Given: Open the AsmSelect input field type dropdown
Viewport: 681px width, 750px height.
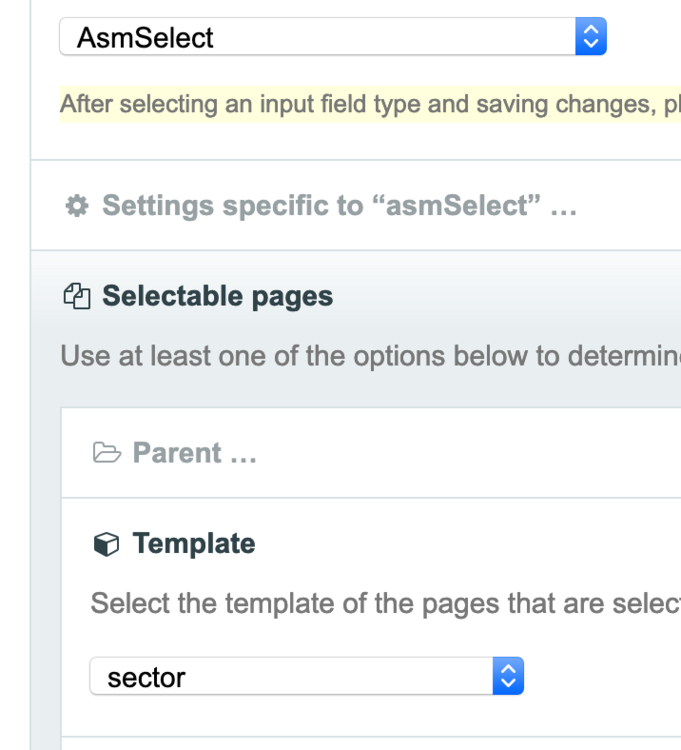Looking at the screenshot, I should 318,38.
